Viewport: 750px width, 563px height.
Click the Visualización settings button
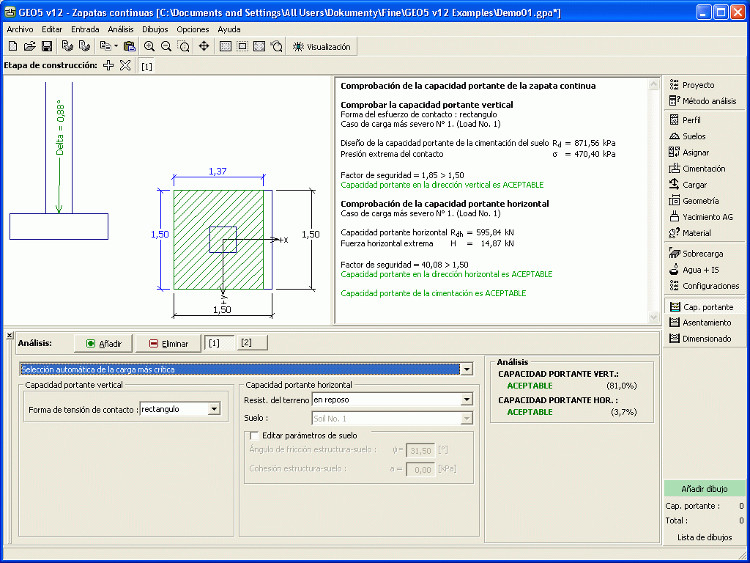pos(322,47)
